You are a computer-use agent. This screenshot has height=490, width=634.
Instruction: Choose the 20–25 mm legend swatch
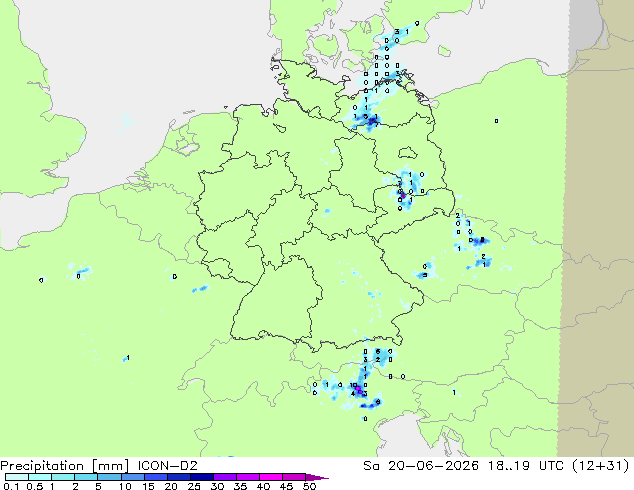click(178, 477)
